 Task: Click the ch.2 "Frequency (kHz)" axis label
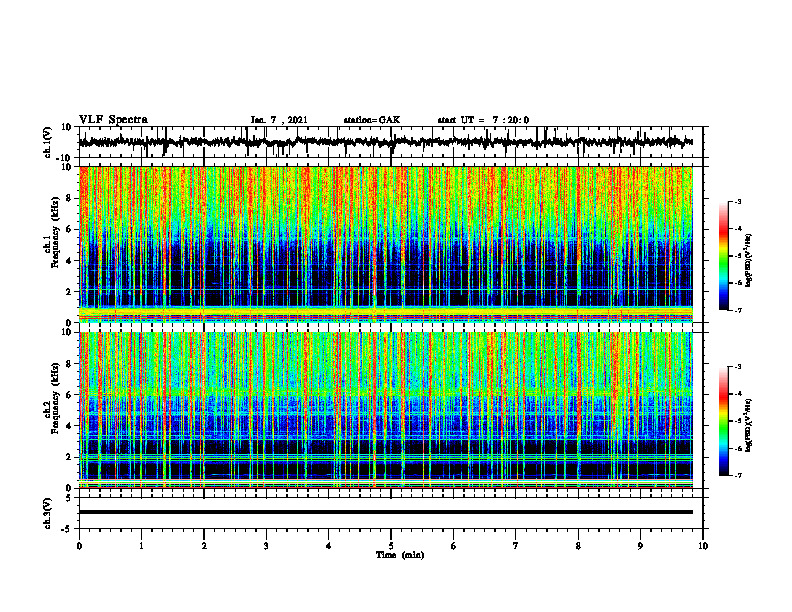(x=55, y=398)
